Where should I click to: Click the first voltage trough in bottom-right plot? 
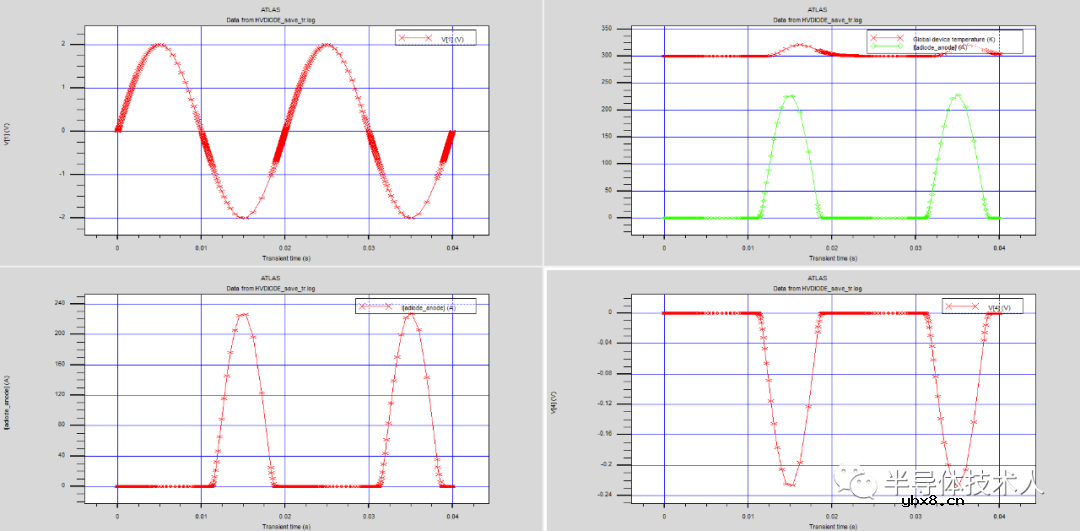(790, 484)
